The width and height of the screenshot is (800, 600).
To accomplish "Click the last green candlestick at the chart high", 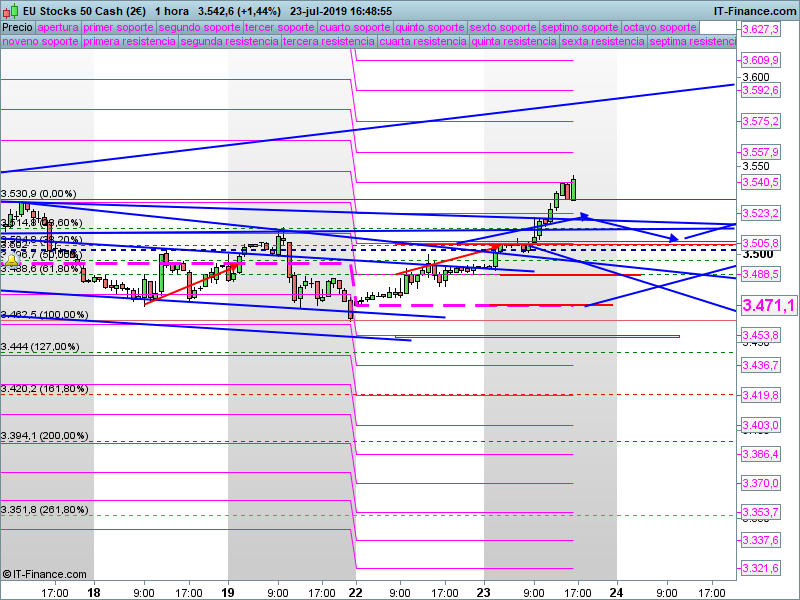I will [x=574, y=188].
